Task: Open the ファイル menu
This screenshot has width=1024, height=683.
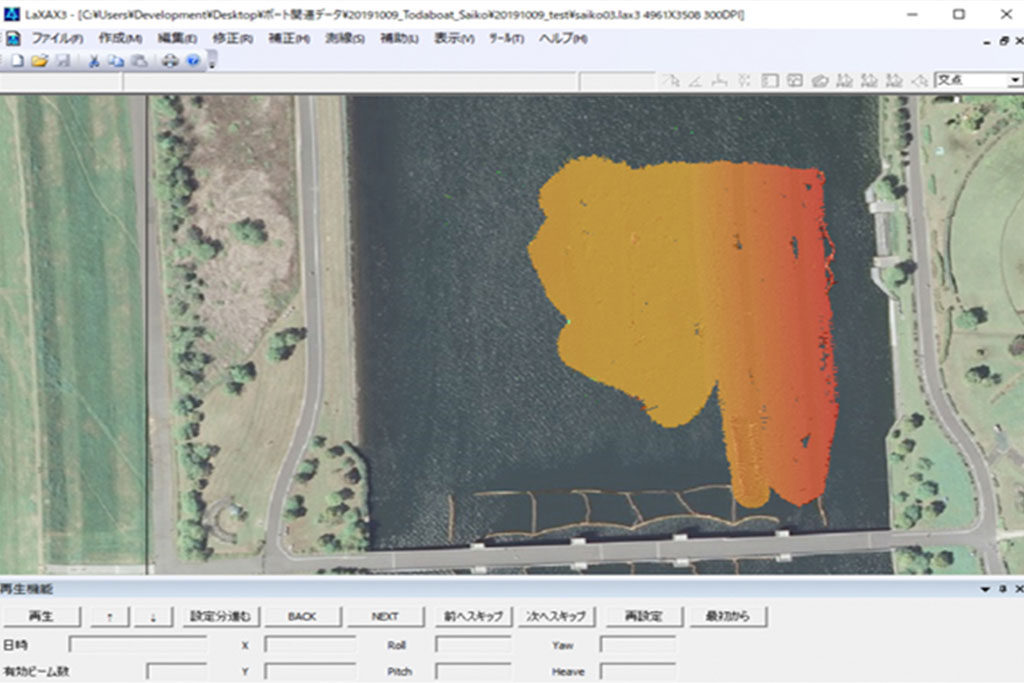Action: click(56, 38)
